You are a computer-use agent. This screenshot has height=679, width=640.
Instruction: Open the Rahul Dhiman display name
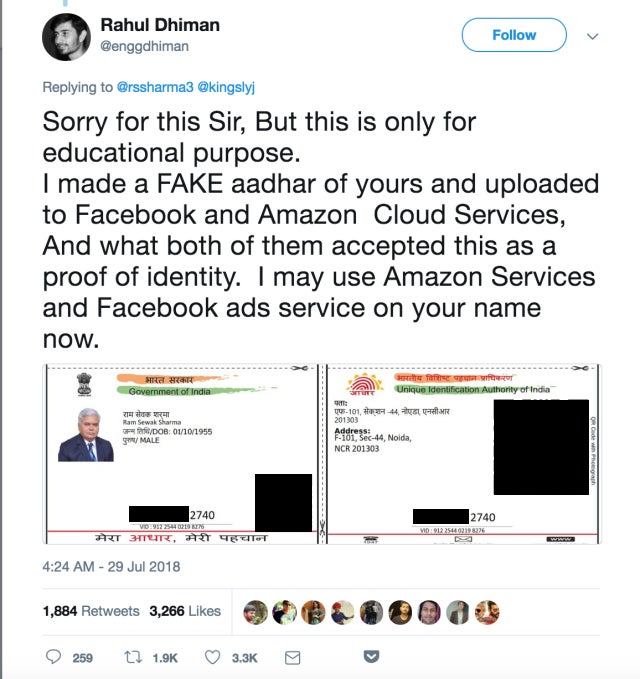tap(160, 25)
